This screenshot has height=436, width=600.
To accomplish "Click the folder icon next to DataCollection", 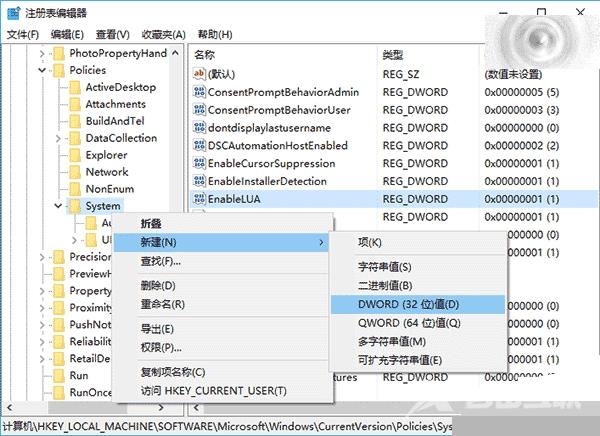I will pyautogui.click(x=74, y=138).
